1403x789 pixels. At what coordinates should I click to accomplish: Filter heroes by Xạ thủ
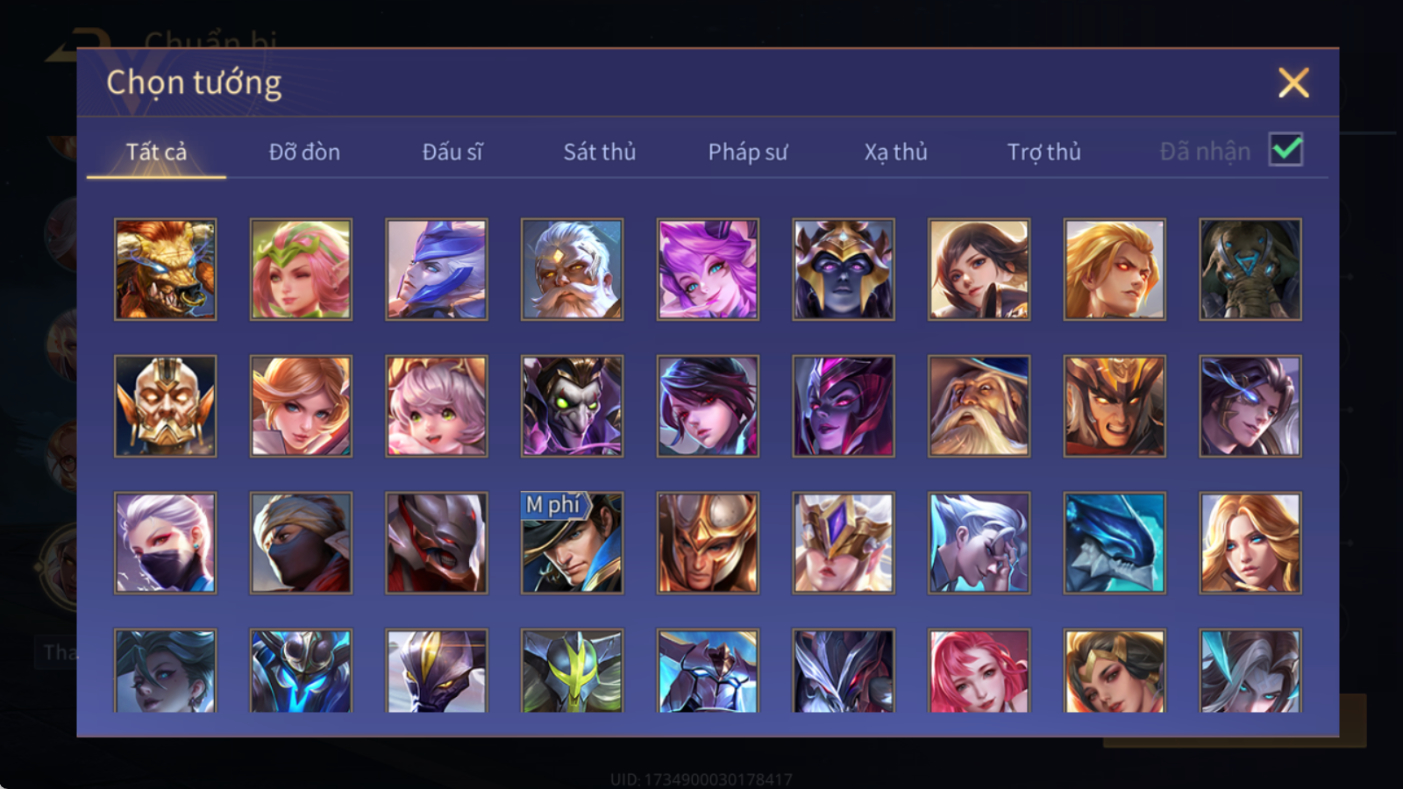[x=896, y=152]
